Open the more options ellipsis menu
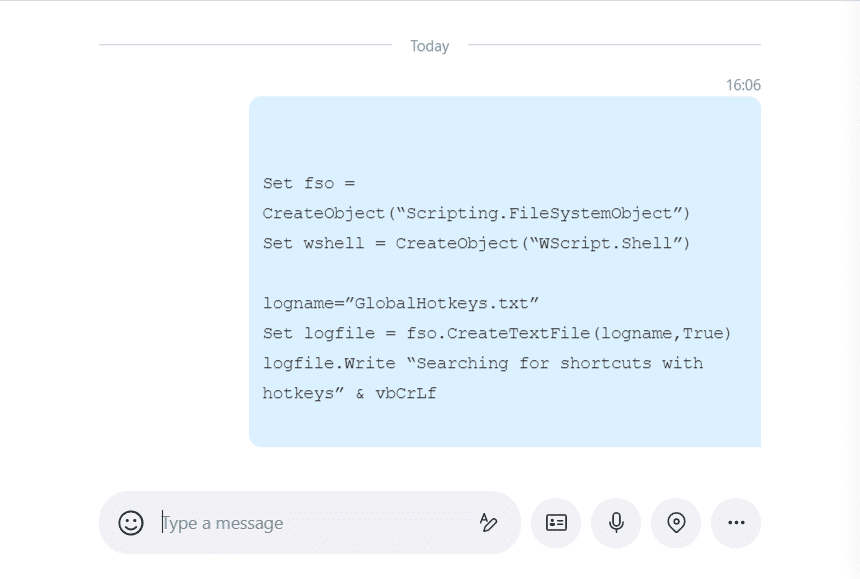 coord(736,522)
